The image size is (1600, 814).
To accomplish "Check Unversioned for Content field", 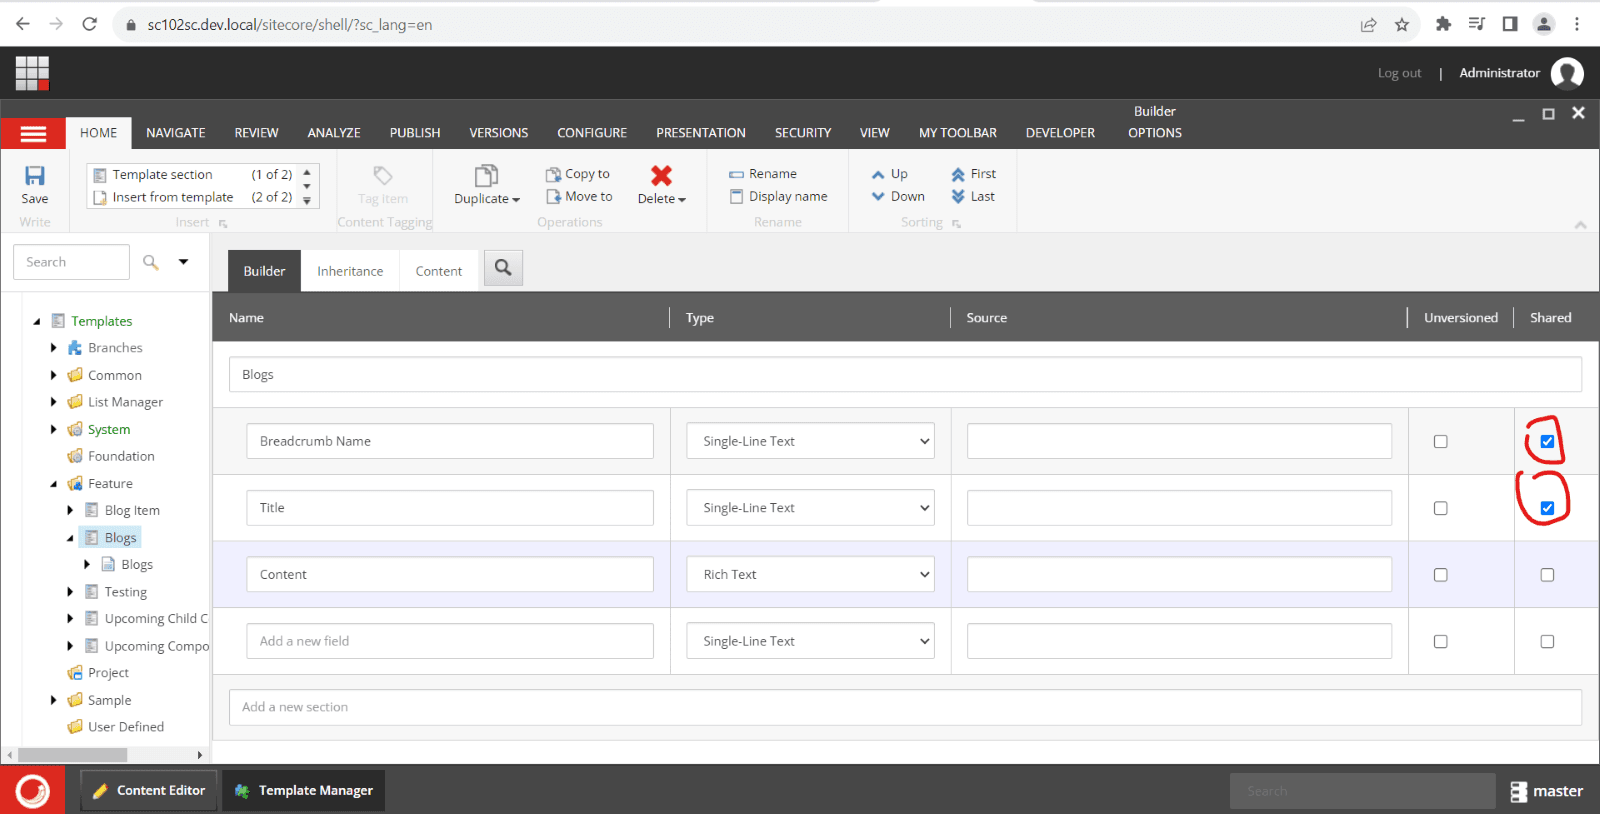I will coord(1440,575).
